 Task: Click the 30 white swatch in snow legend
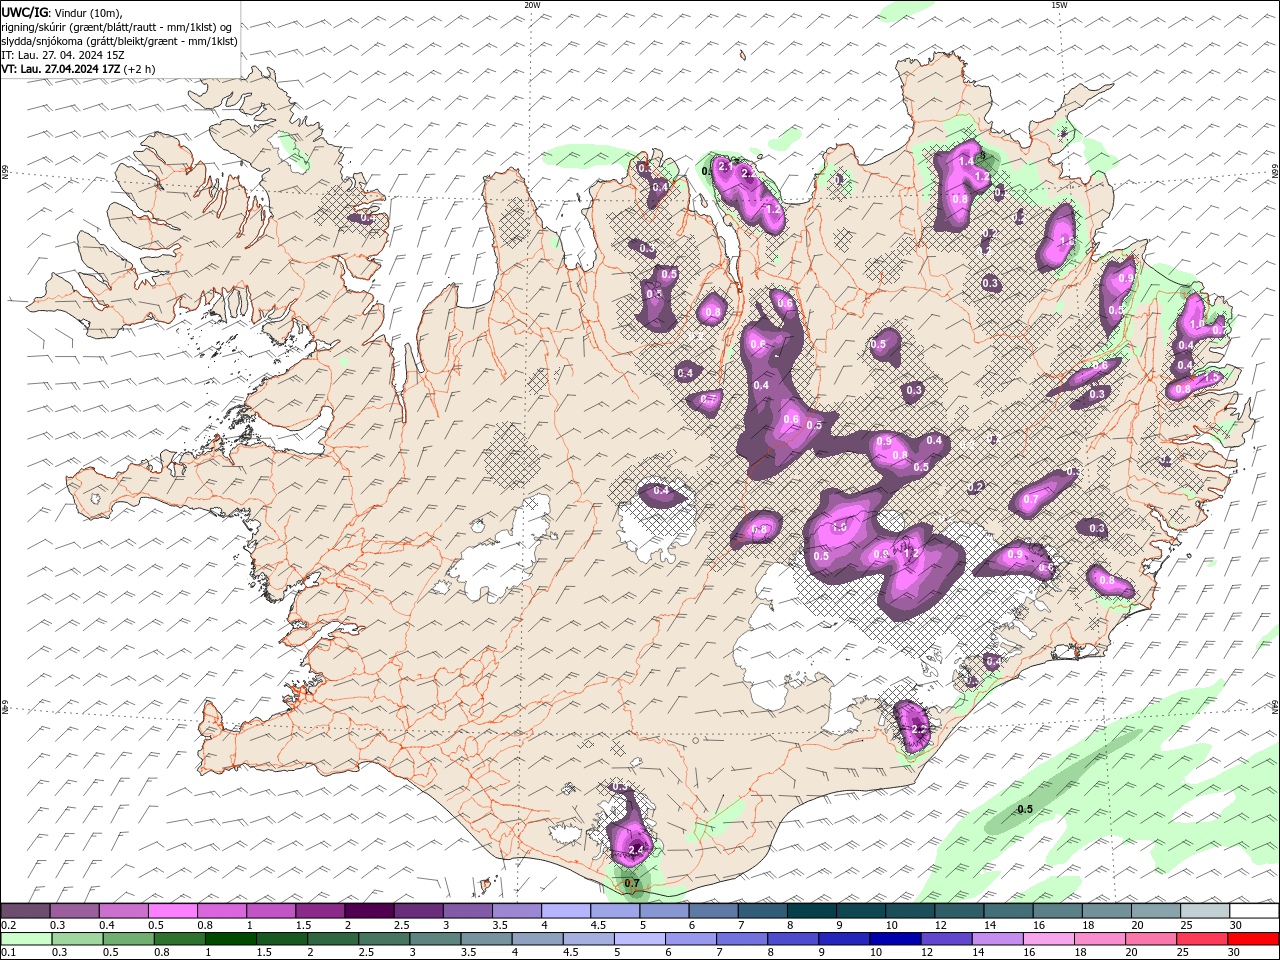pos(1254,910)
